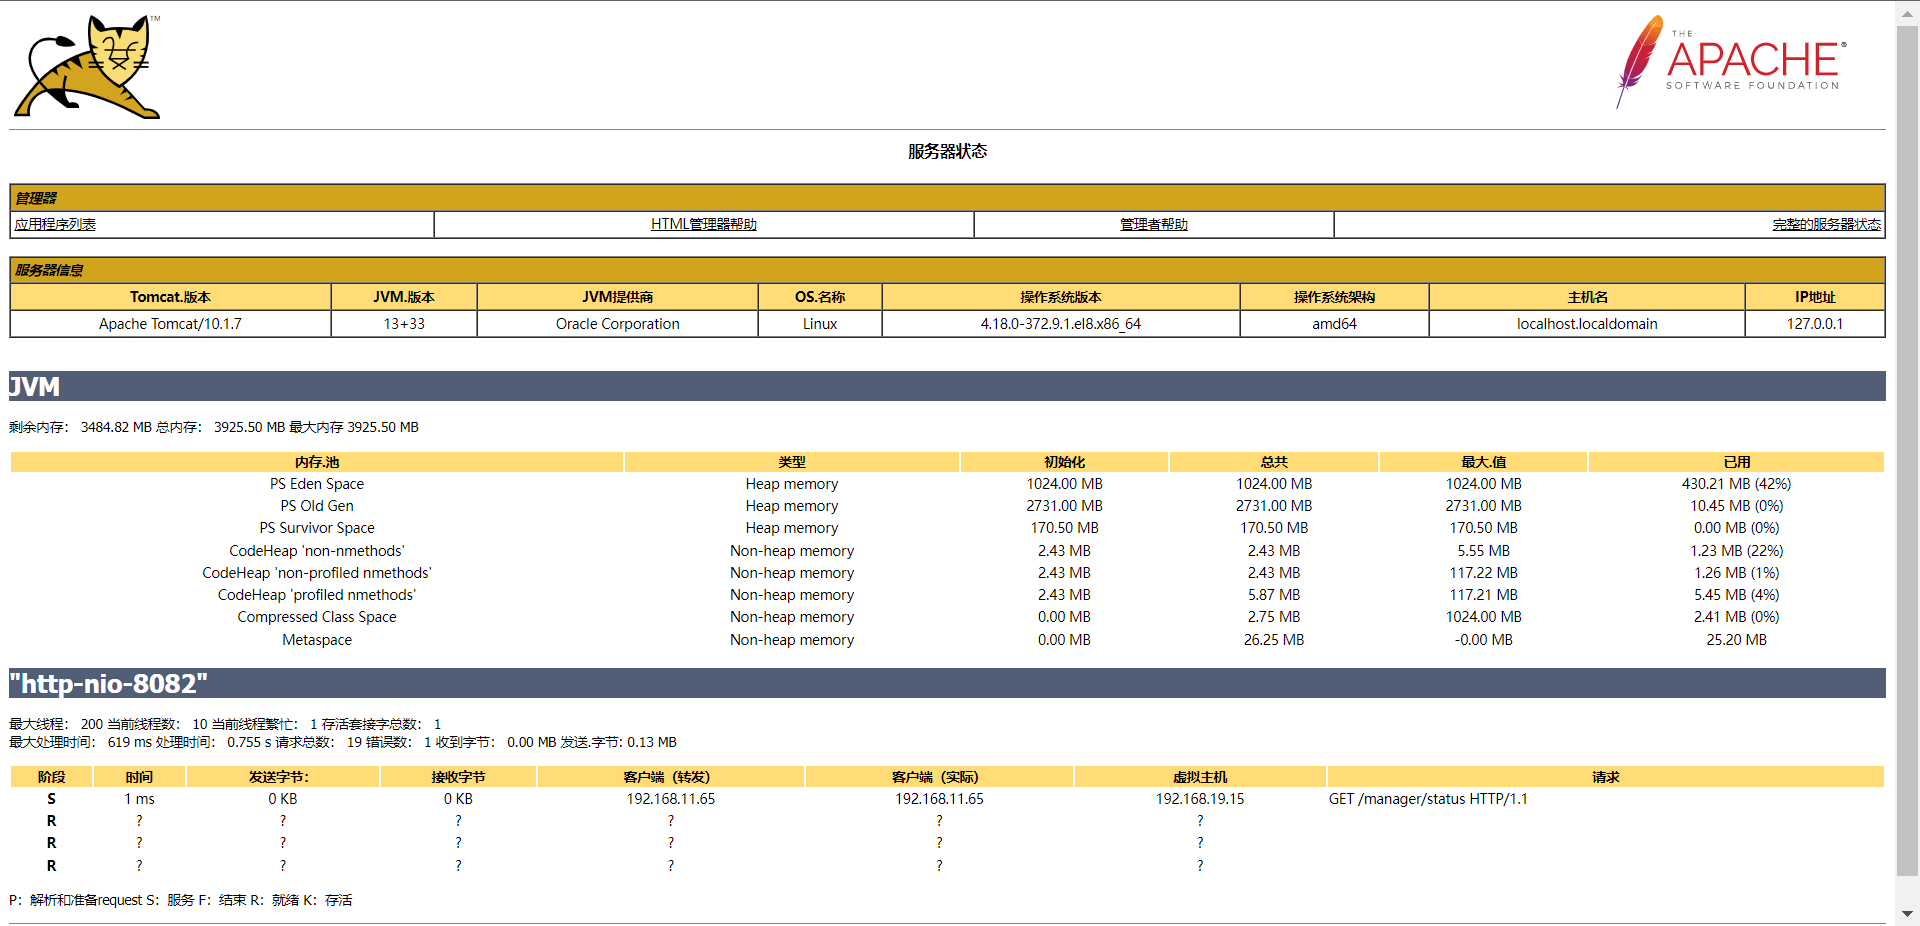Click the scrollbar down arrow
Screen dimensions: 1920x926
pyautogui.click(x=1907, y=914)
